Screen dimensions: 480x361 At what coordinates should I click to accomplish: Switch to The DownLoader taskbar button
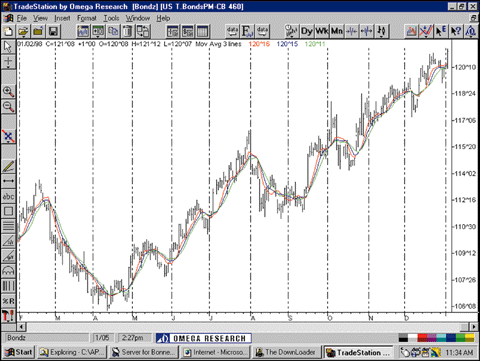point(286,352)
